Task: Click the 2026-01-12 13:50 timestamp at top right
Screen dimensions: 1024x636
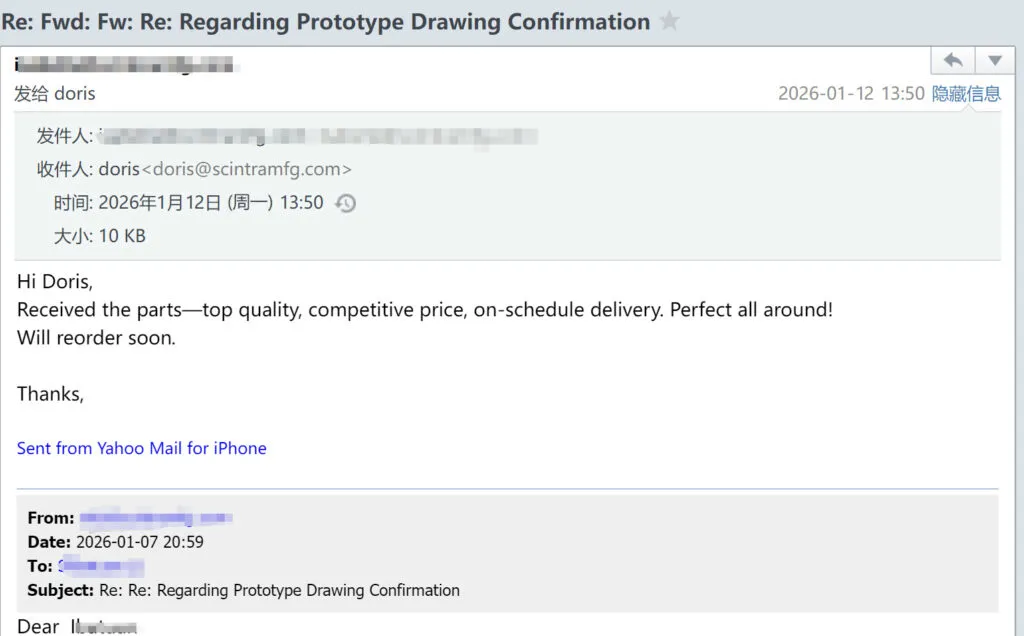Action: [851, 93]
